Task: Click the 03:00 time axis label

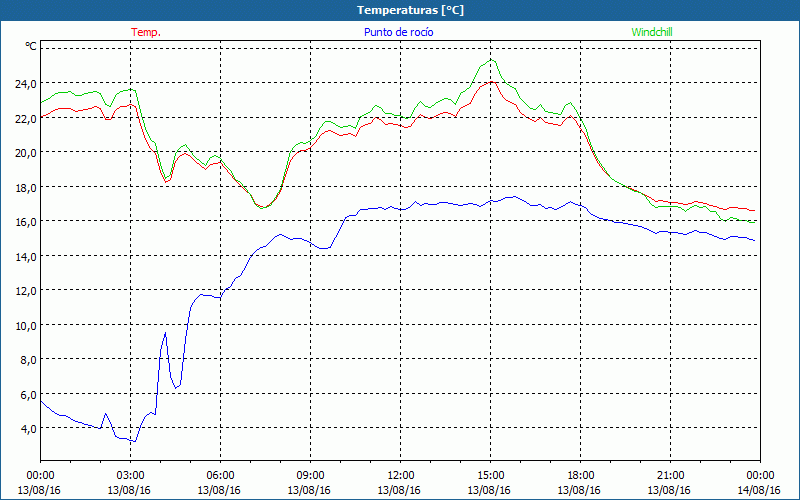Action: (130, 476)
